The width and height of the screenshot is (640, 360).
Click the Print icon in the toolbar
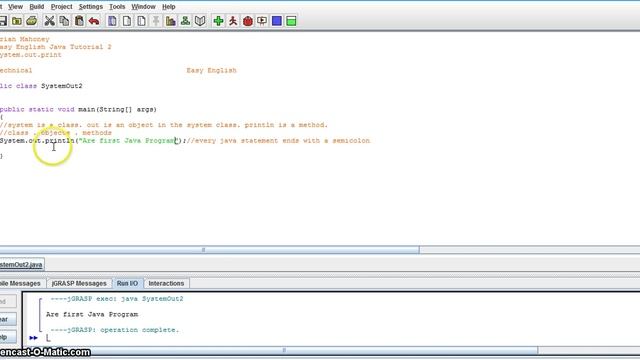coord(31,21)
